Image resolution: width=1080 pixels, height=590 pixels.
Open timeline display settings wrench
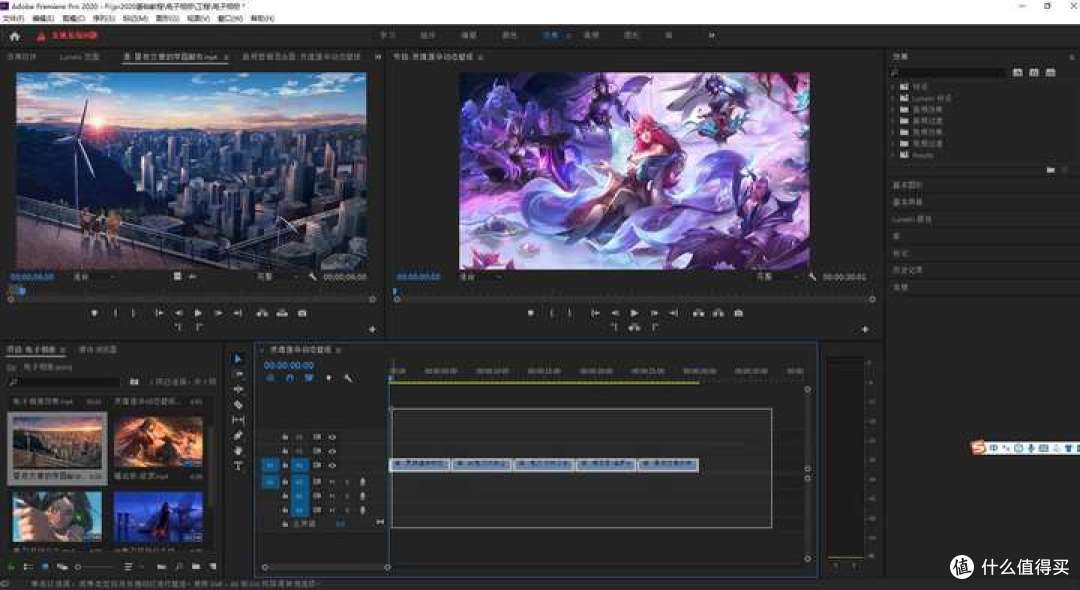(x=348, y=378)
